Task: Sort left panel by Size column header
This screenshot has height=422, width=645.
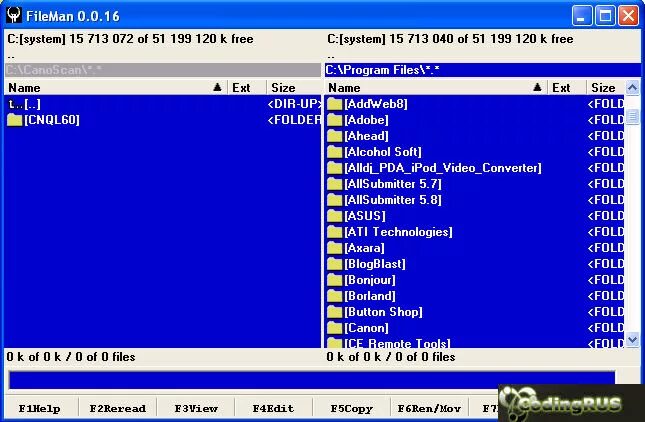Action: coord(294,88)
